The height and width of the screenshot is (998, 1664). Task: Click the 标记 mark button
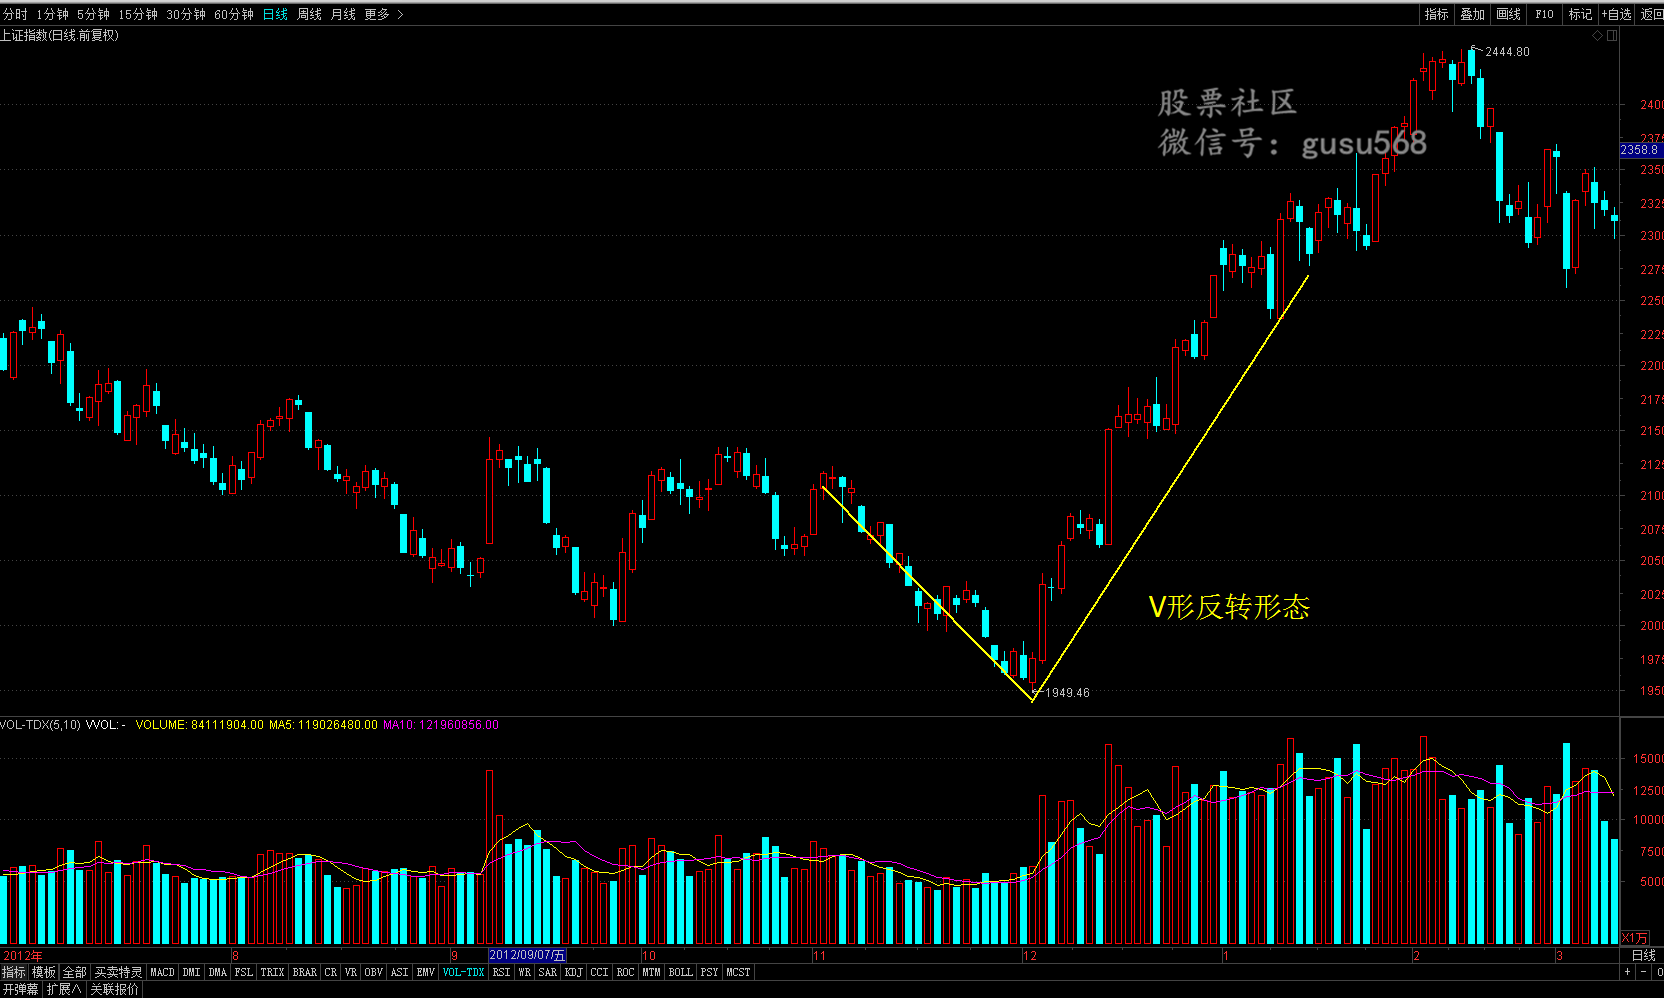tap(1580, 14)
